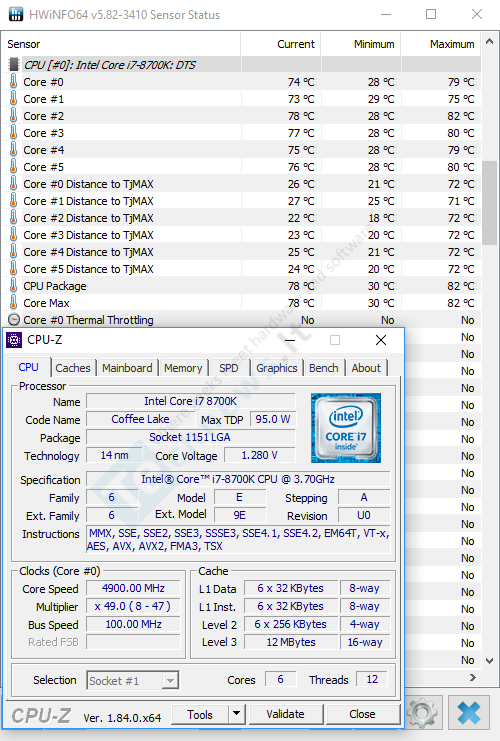Click clock icon beside Core #0 Thermal Throttling
Screen dimensions: 500x741
[x=14, y=320]
